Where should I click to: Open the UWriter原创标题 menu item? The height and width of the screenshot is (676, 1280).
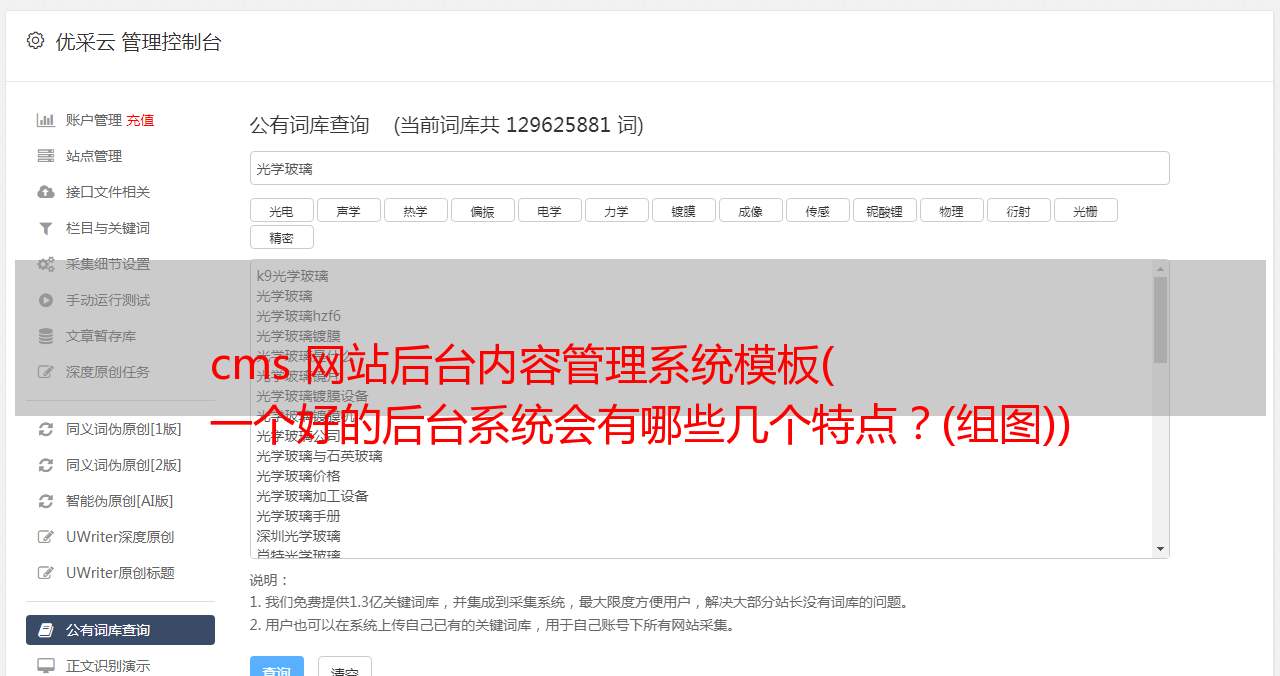coord(120,573)
